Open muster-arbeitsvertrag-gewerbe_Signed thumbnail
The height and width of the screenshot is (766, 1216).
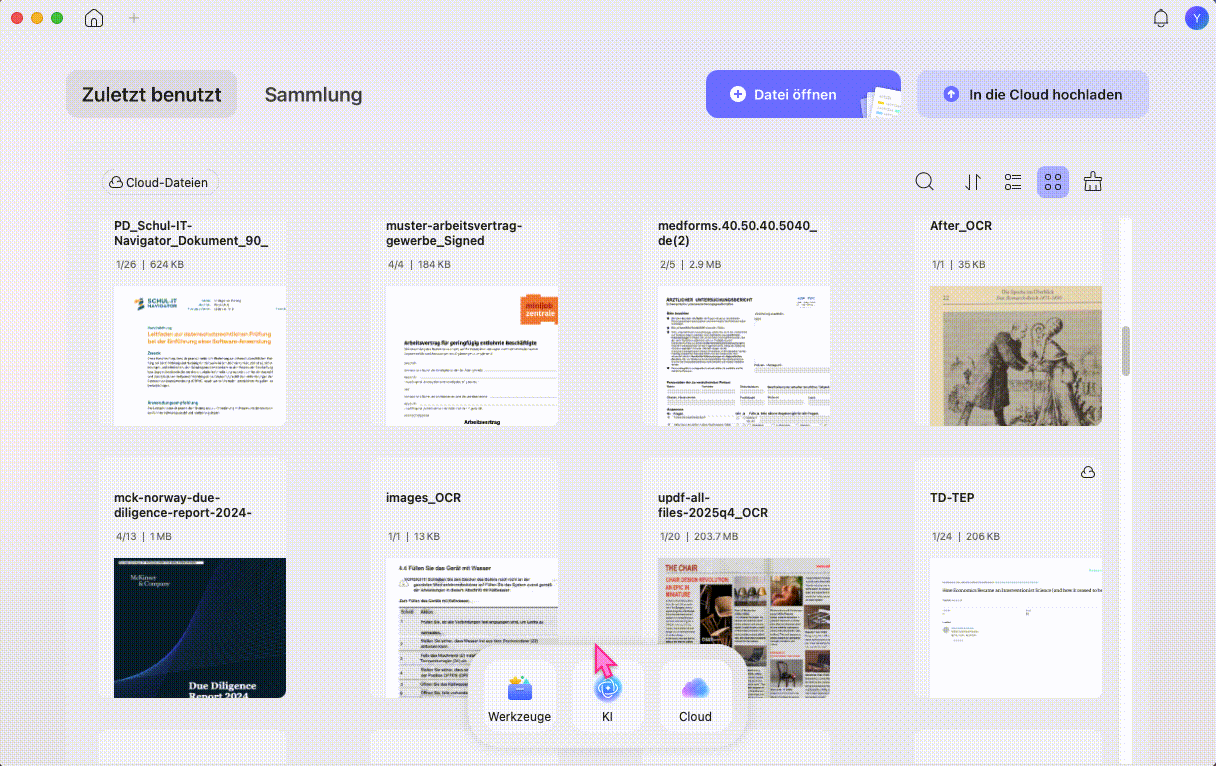coord(472,356)
